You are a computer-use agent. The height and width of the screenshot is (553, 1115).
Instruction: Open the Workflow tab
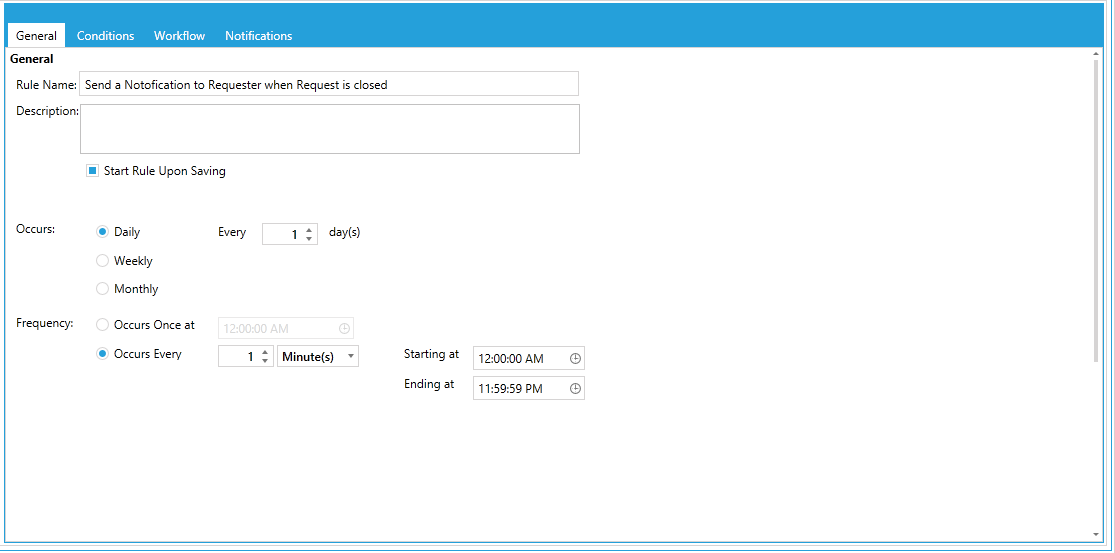179,36
